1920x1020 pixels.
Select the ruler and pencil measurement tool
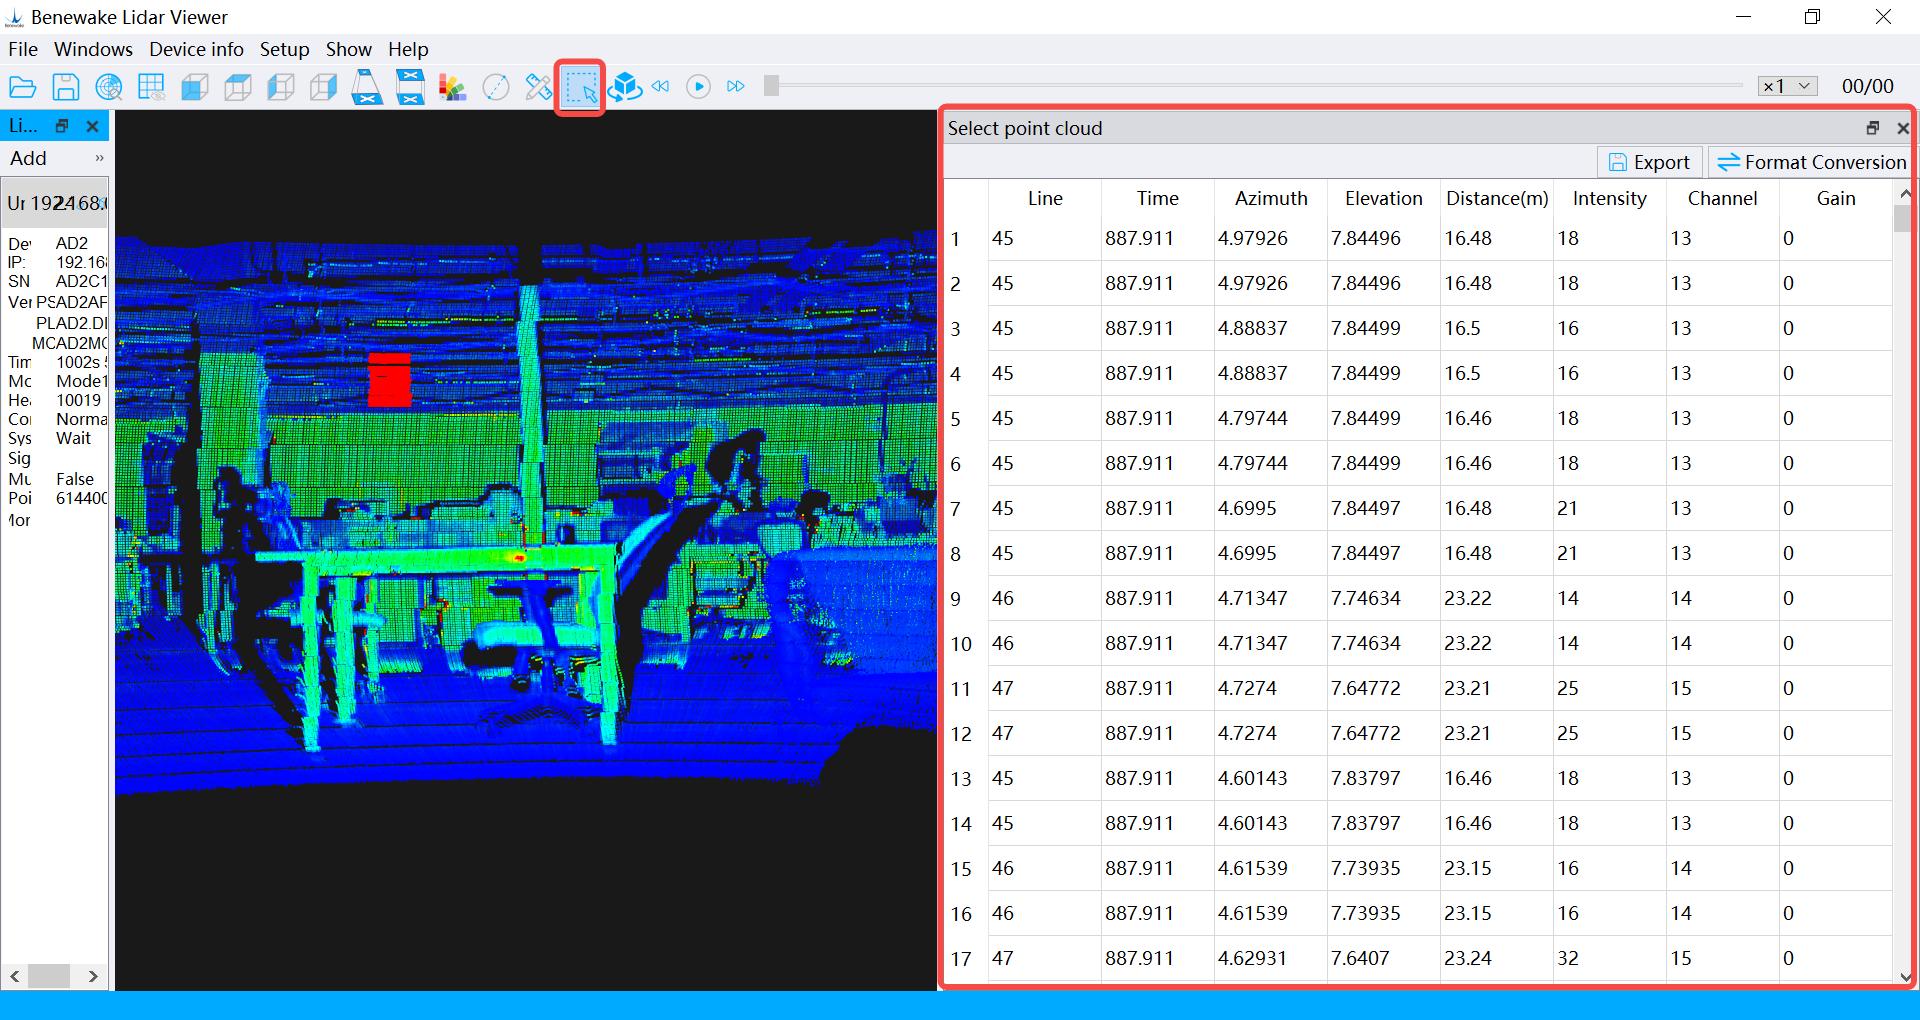point(539,88)
